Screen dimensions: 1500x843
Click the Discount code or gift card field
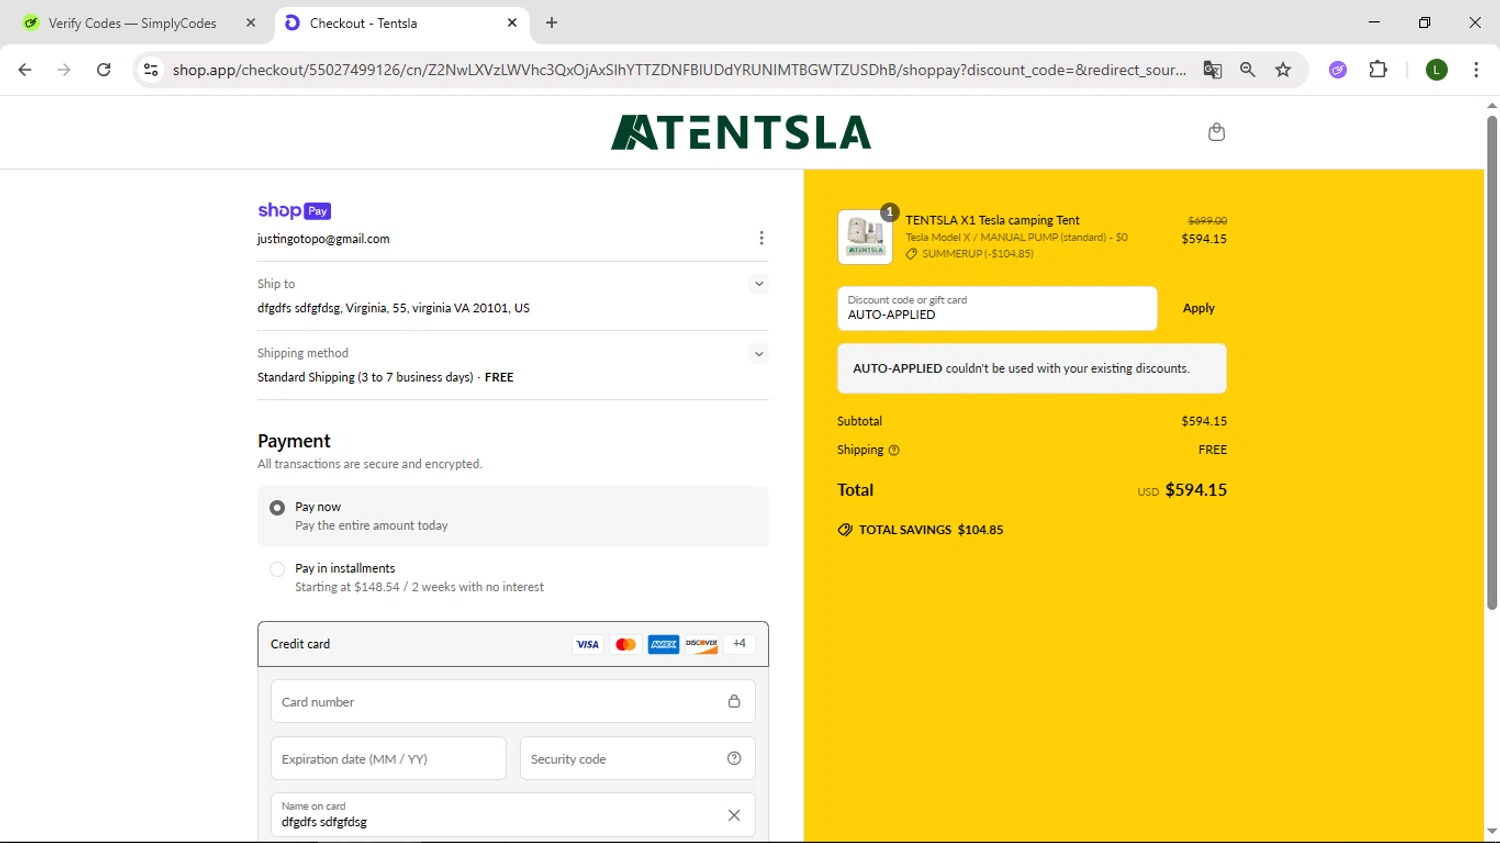point(997,308)
